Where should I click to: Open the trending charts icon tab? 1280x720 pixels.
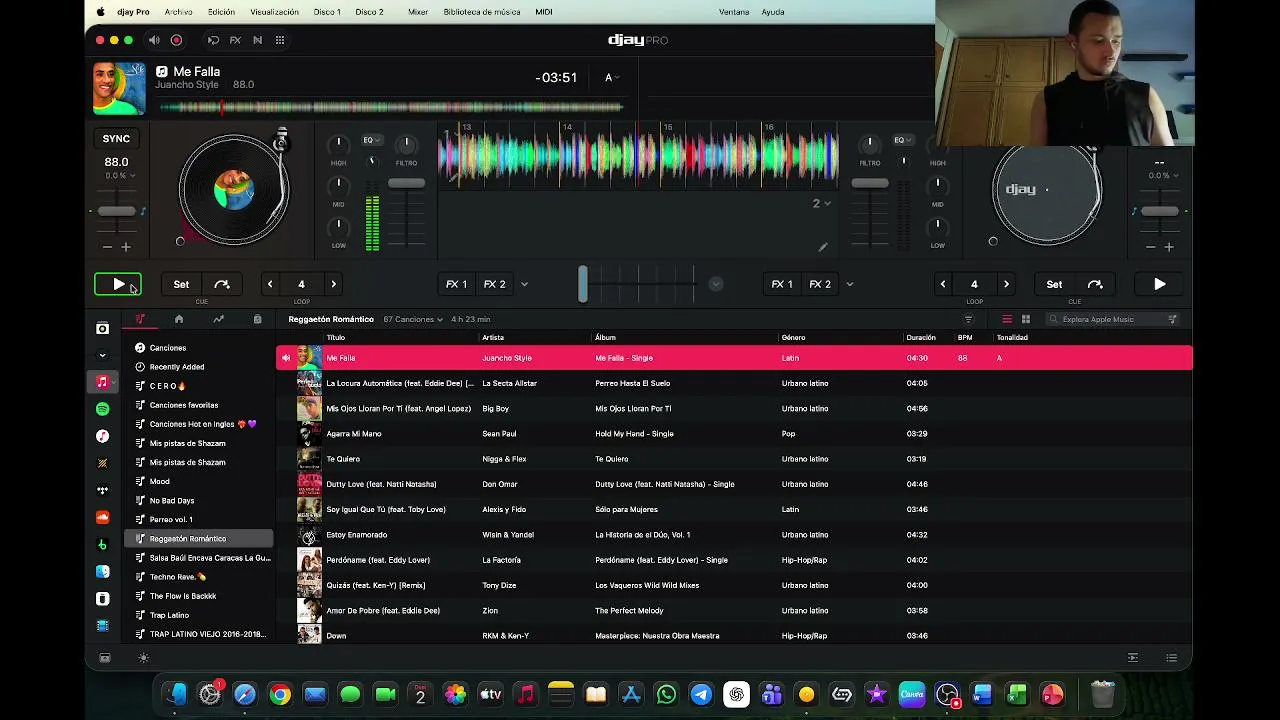(218, 319)
